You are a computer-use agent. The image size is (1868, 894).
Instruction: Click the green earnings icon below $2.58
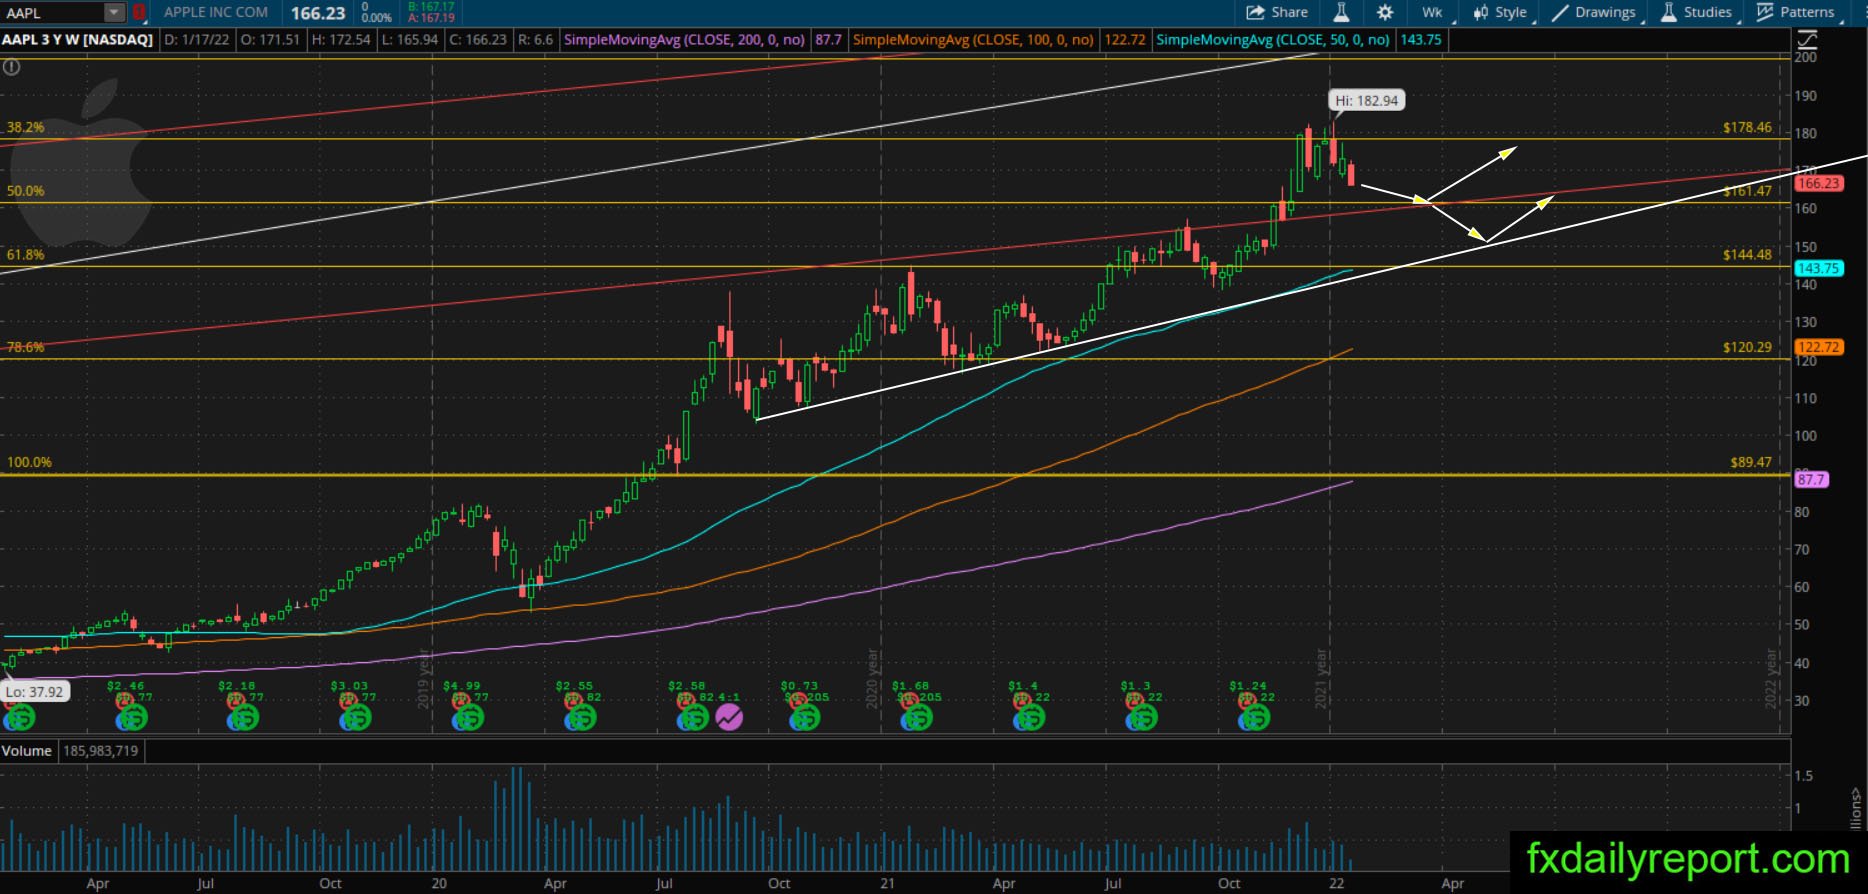point(693,717)
